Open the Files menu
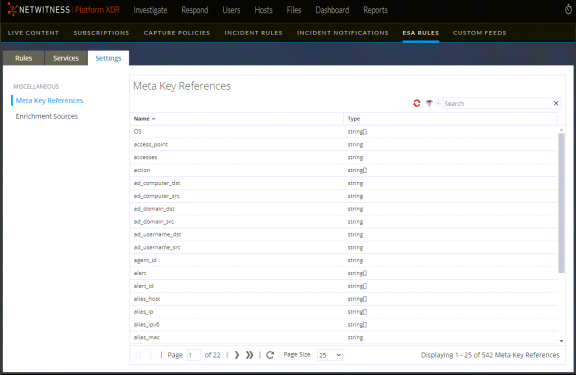Screen dimensions: 576x375 click(x=294, y=10)
